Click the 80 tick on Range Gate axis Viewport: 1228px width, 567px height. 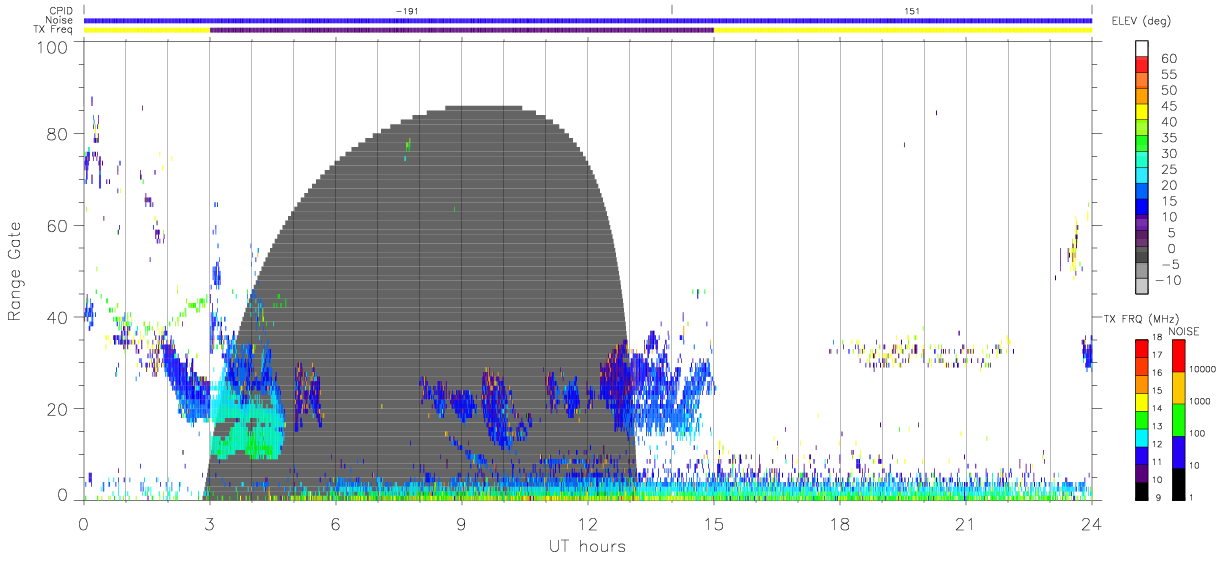coord(57,134)
